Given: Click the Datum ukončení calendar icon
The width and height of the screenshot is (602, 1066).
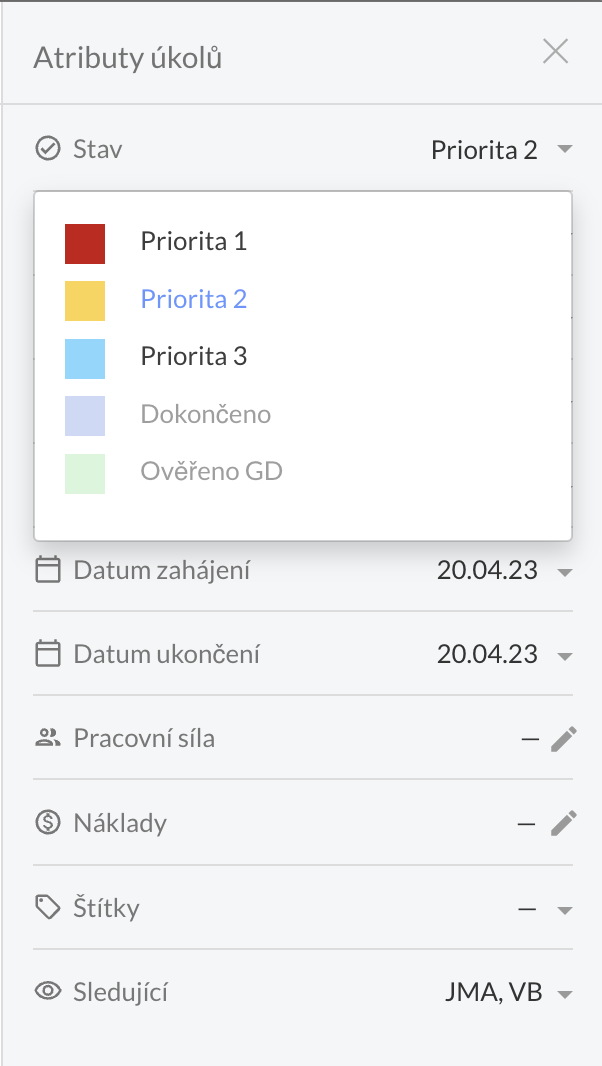Looking at the screenshot, I should 47,655.
